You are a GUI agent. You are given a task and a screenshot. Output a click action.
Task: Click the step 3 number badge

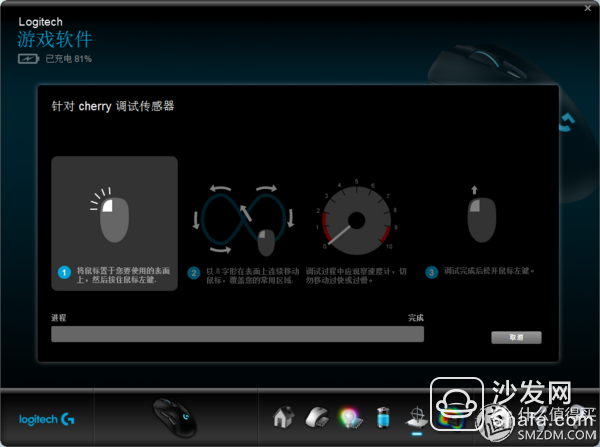tap(432, 272)
